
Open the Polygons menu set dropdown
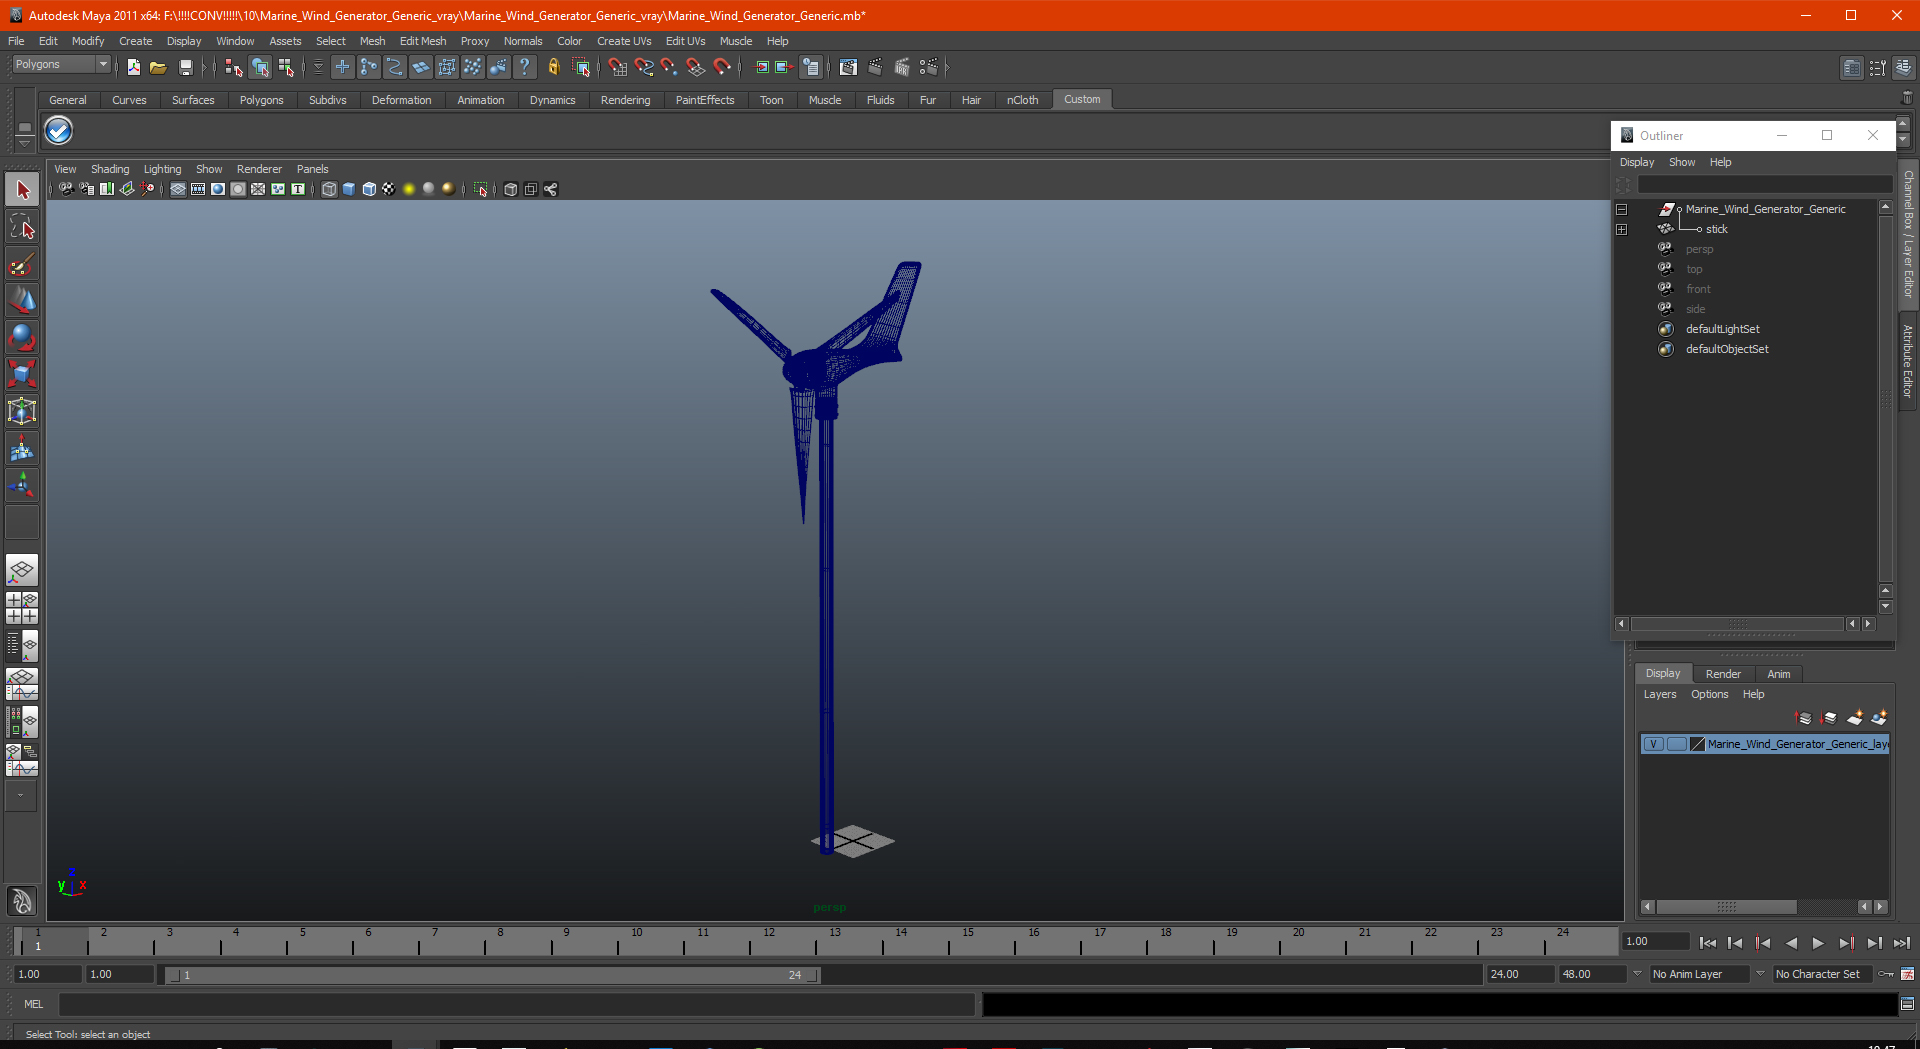click(61, 64)
